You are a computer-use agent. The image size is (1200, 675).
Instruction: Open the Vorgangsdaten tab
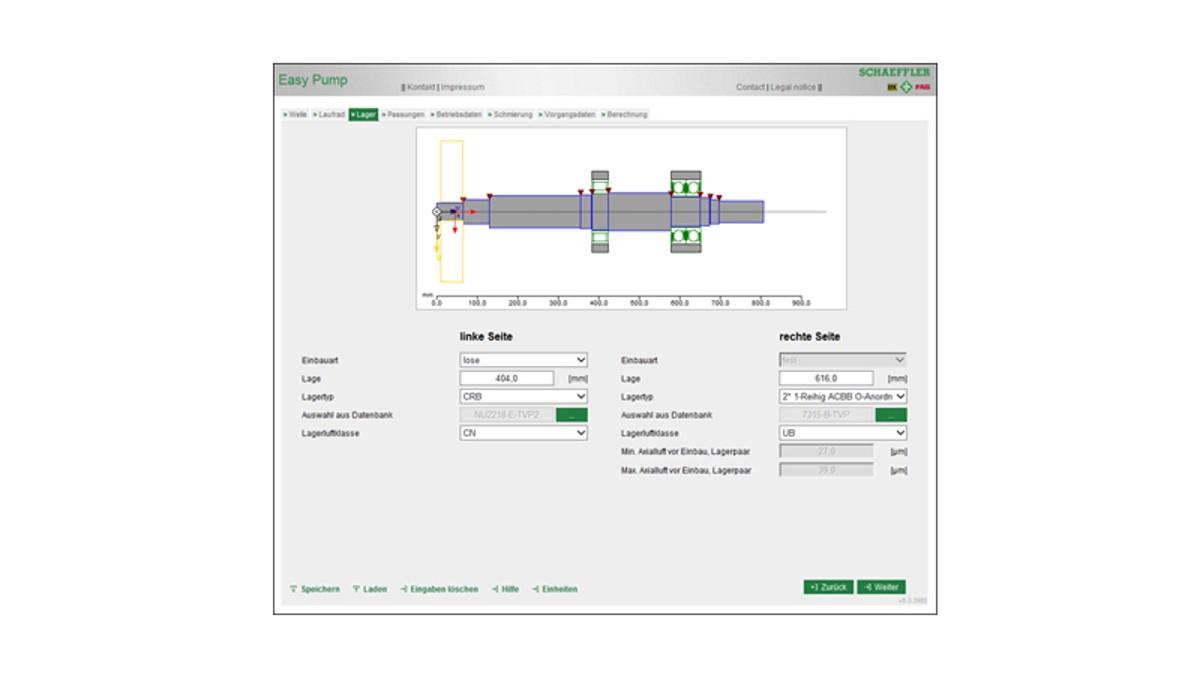pyautogui.click(x=567, y=115)
